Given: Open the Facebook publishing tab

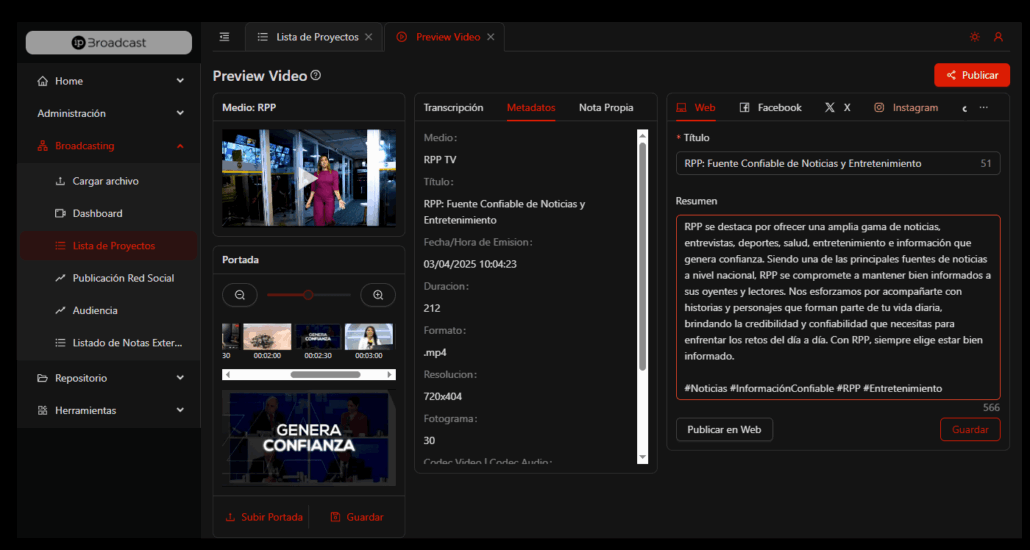Looking at the screenshot, I should point(770,107).
